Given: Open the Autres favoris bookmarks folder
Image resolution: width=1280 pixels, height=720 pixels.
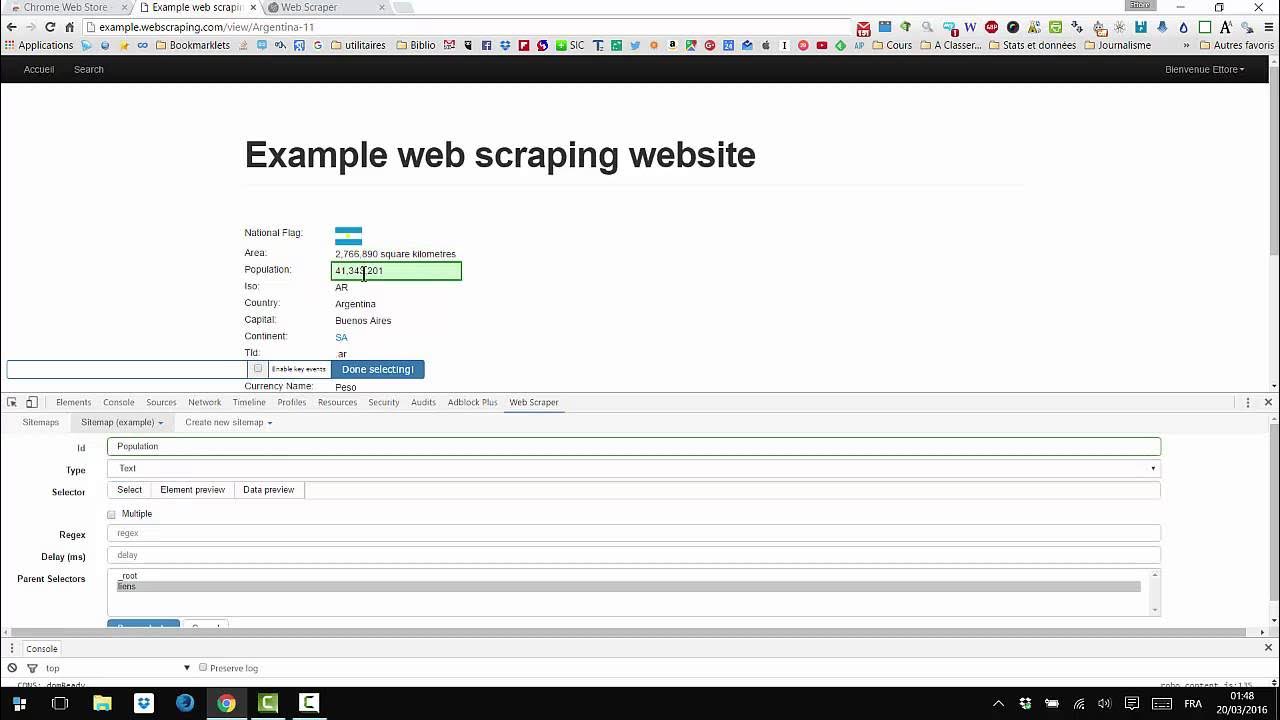Looking at the screenshot, I should click(x=1236, y=45).
